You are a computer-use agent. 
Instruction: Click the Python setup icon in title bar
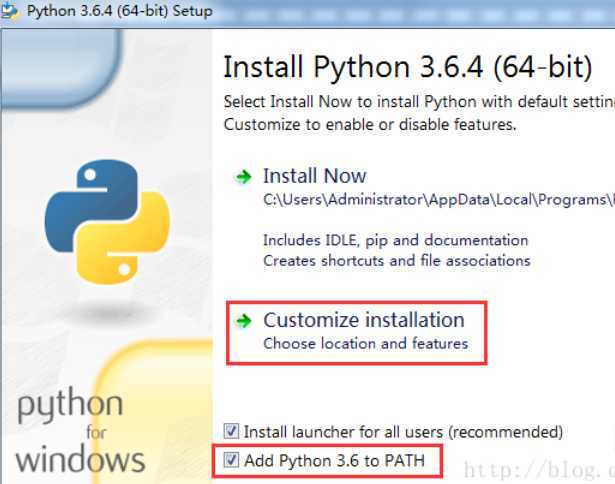[9, 11]
